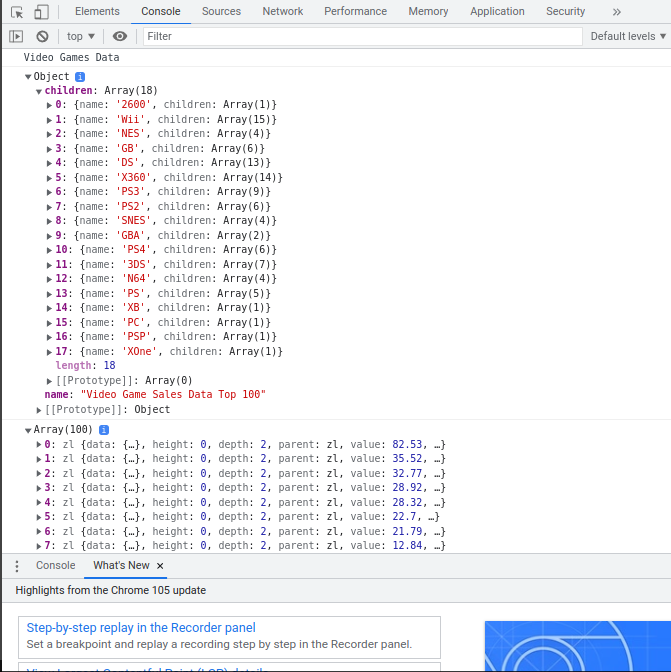Expand the [[Prototype]]: Object node
This screenshot has width=671, height=672.
tap(39, 410)
